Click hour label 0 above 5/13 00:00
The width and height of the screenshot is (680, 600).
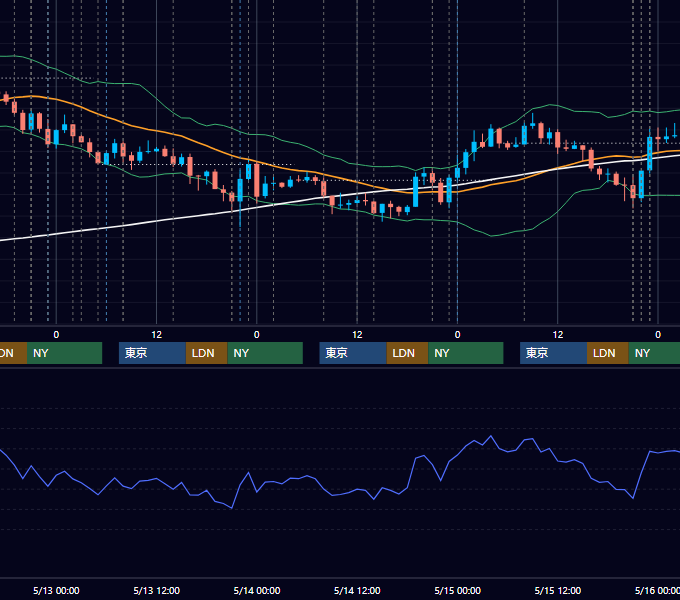click(56, 335)
